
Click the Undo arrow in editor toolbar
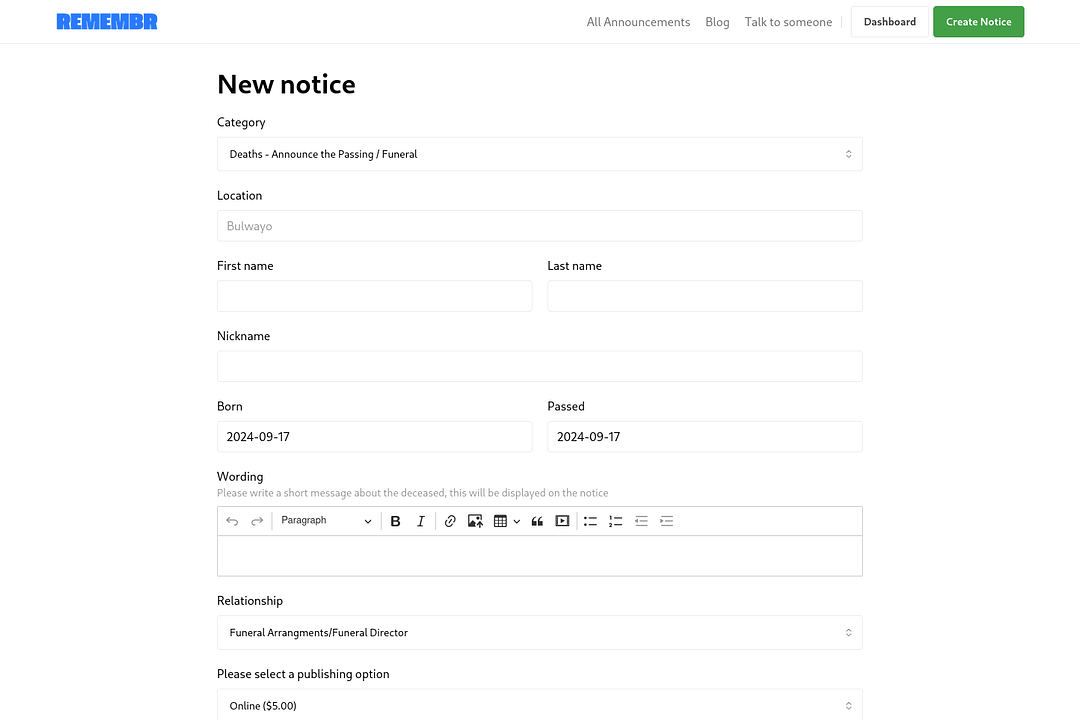tap(232, 521)
